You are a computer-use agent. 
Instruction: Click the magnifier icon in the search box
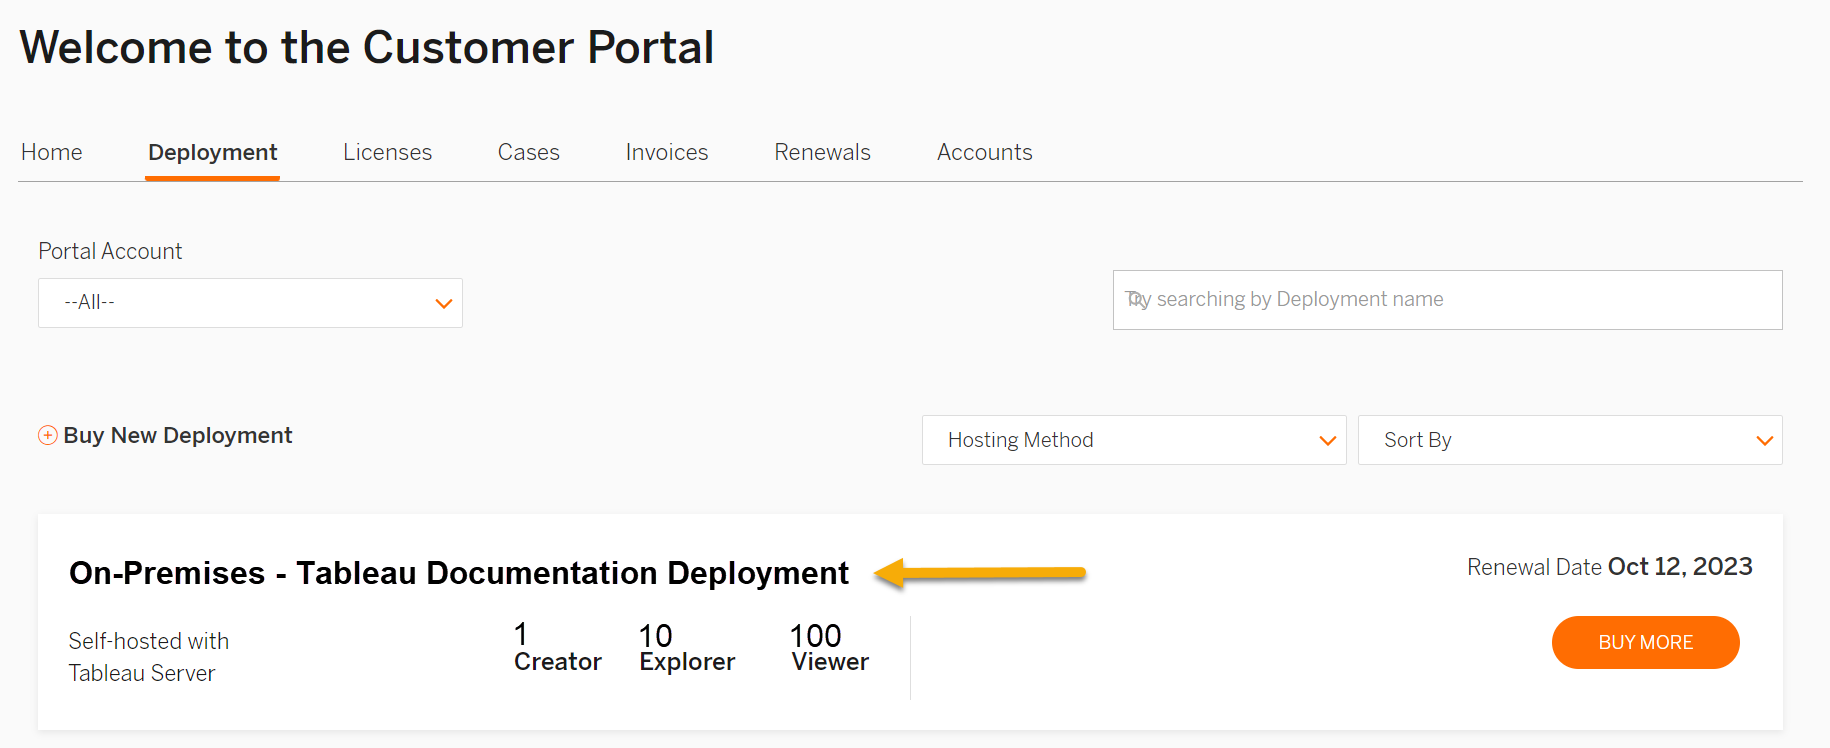(1136, 299)
